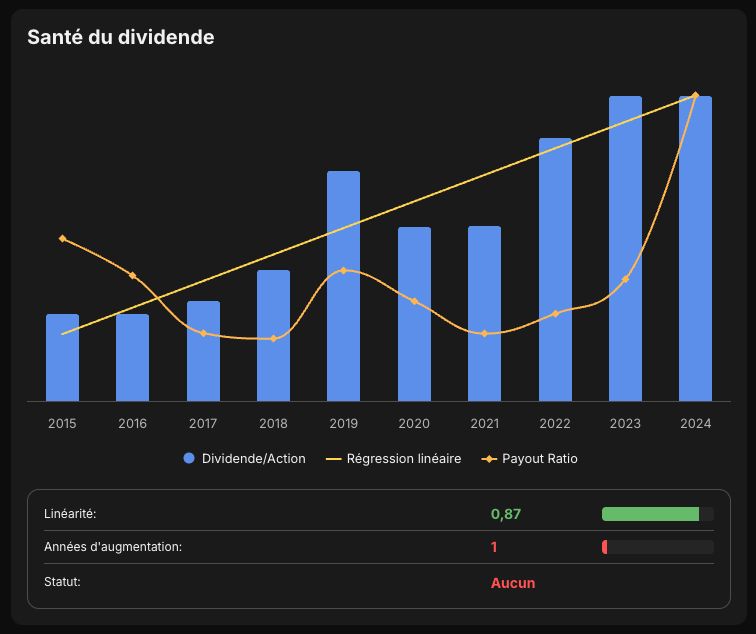Click the 0,87 linearity value

pos(506,514)
